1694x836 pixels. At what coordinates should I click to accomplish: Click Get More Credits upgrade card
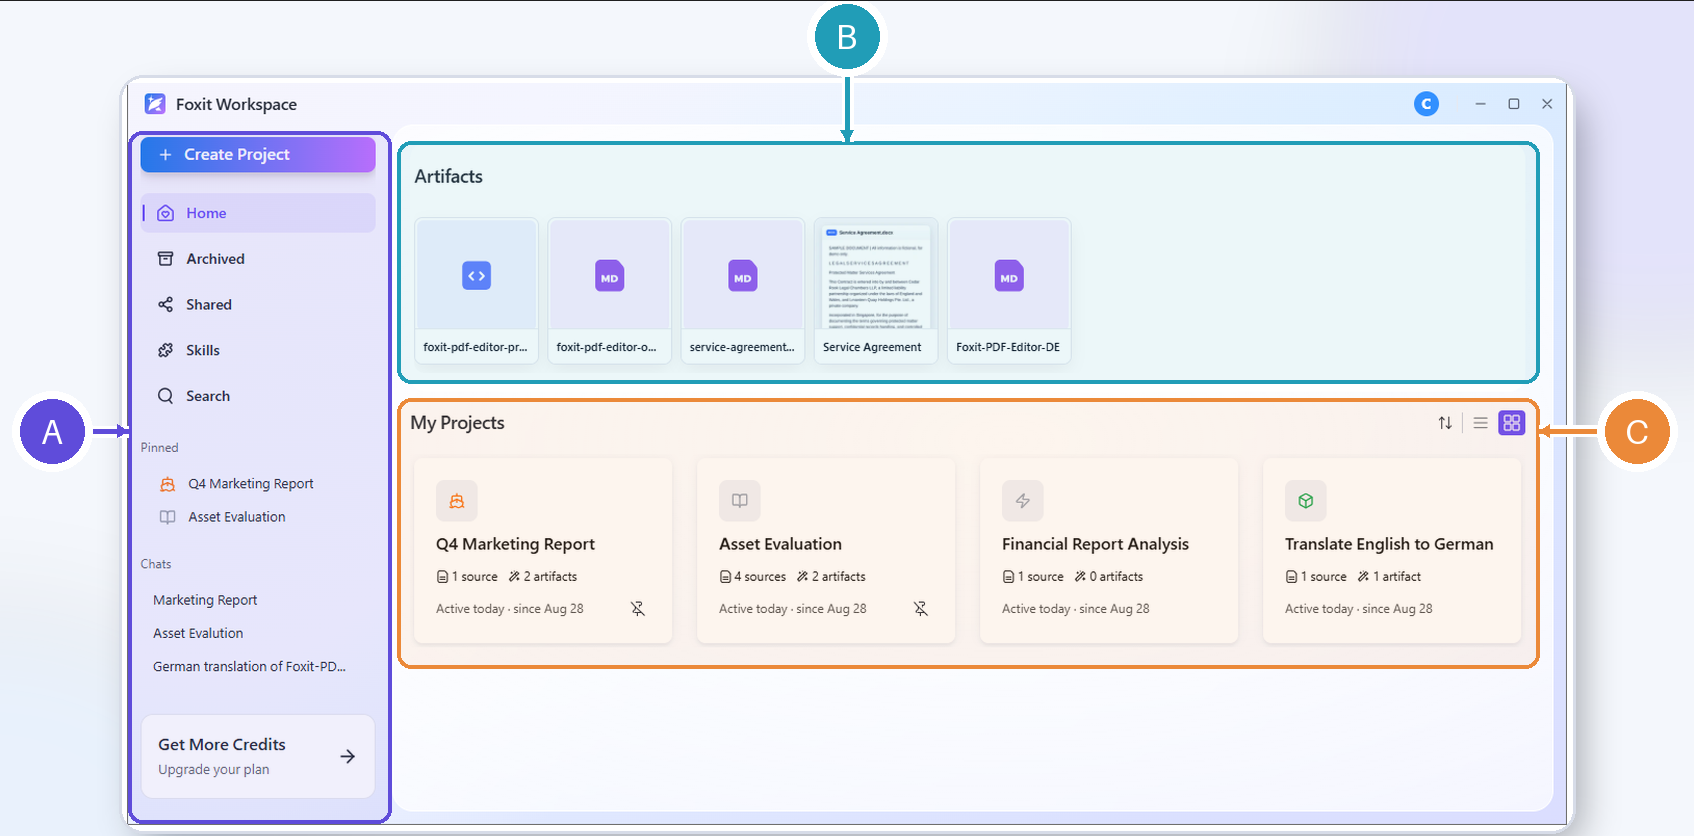(258, 756)
